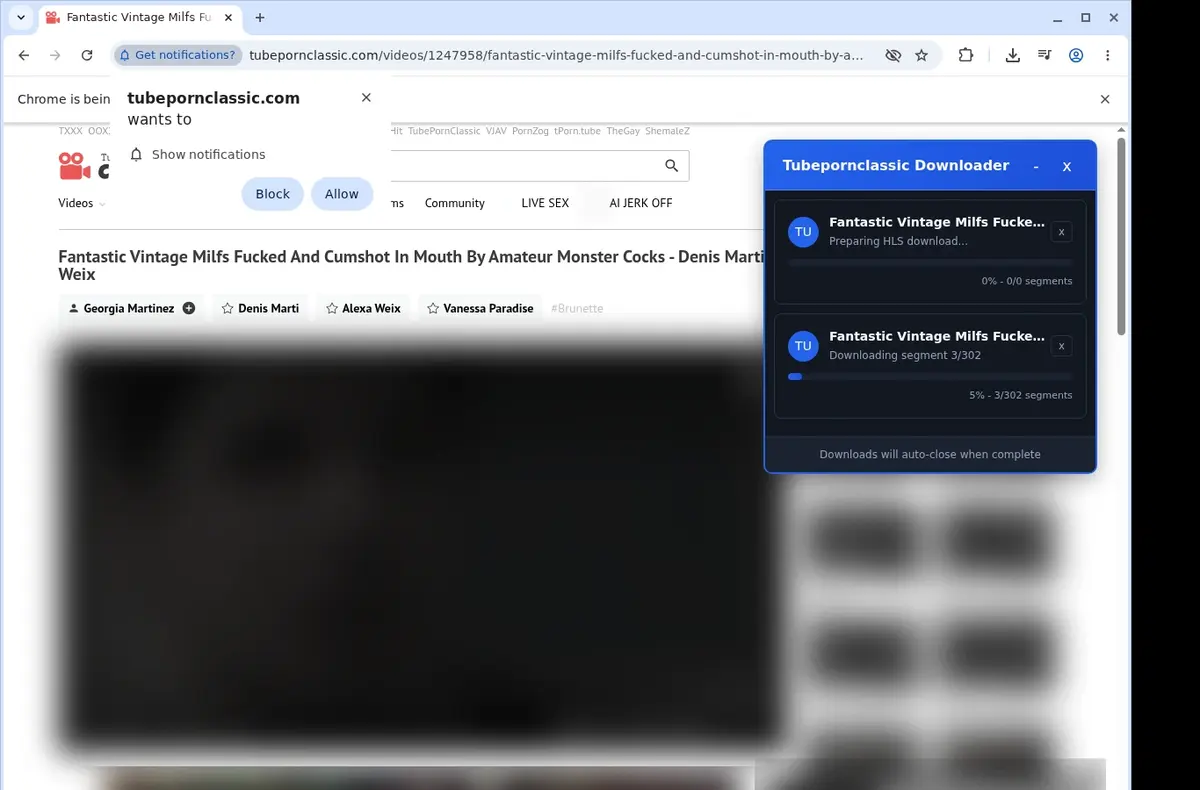Image resolution: width=1200 pixels, height=790 pixels.
Task: Click the bell icon beside Show notifications
Action: (x=137, y=154)
